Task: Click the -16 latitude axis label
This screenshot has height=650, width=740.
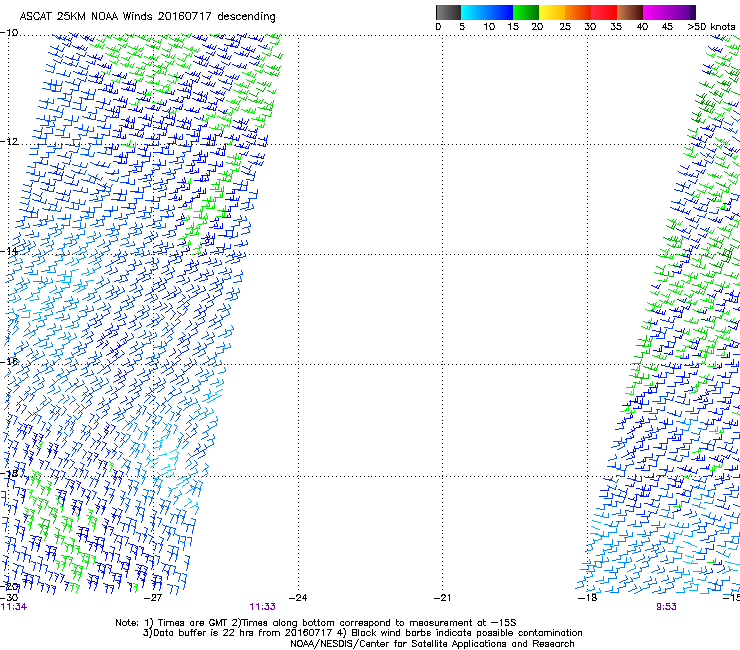Action: [x=9, y=362]
